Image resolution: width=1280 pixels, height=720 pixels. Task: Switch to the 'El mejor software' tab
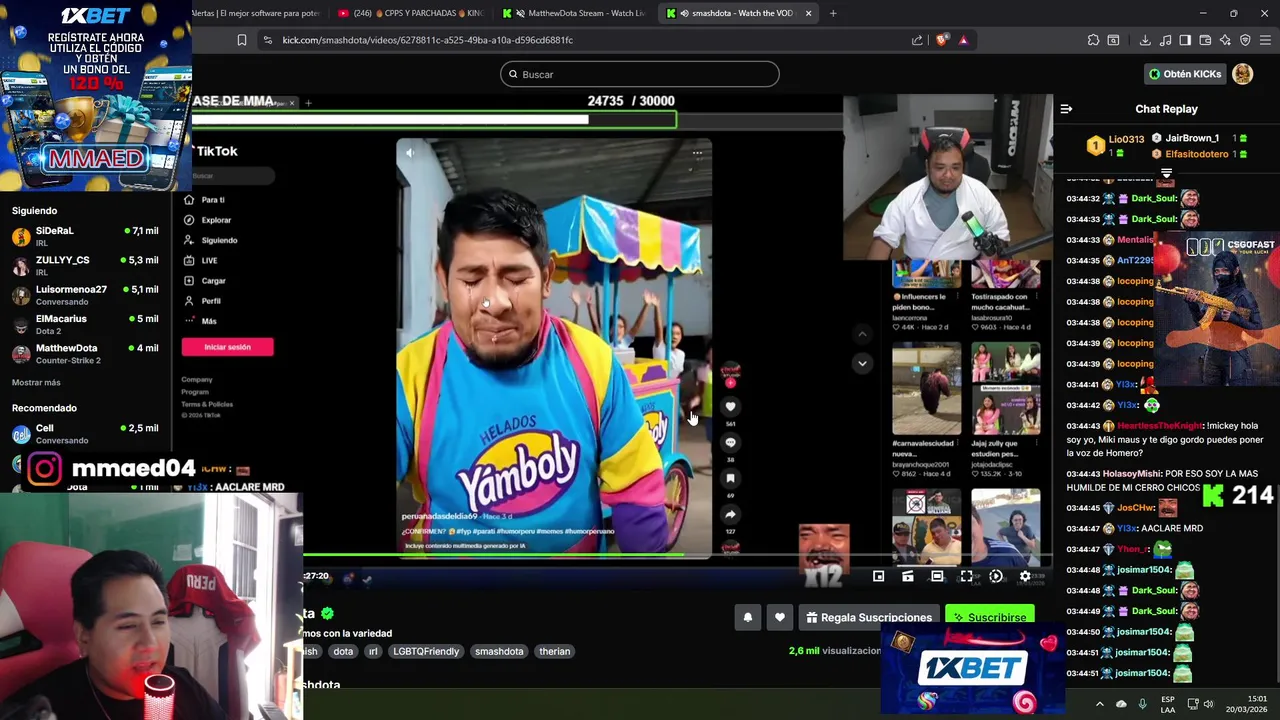pos(259,13)
